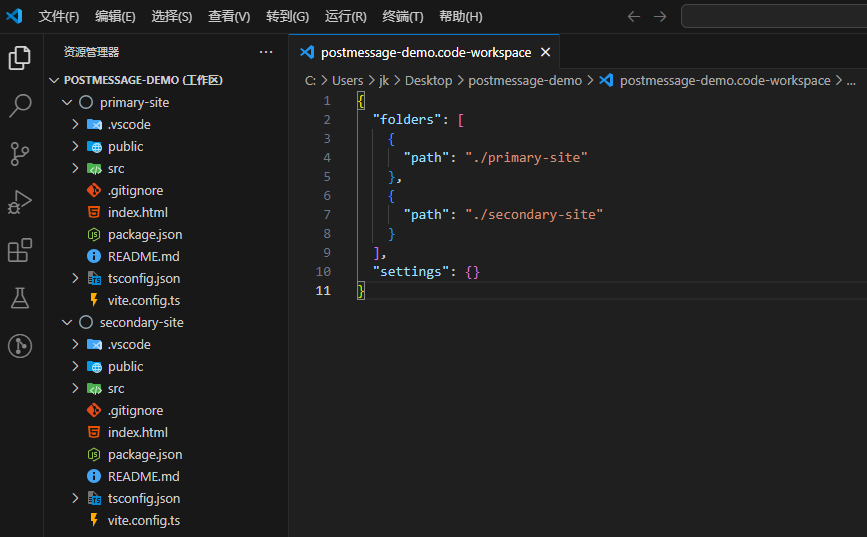Click the Users breadcrumb segment
This screenshot has width=867, height=537.
pos(347,81)
